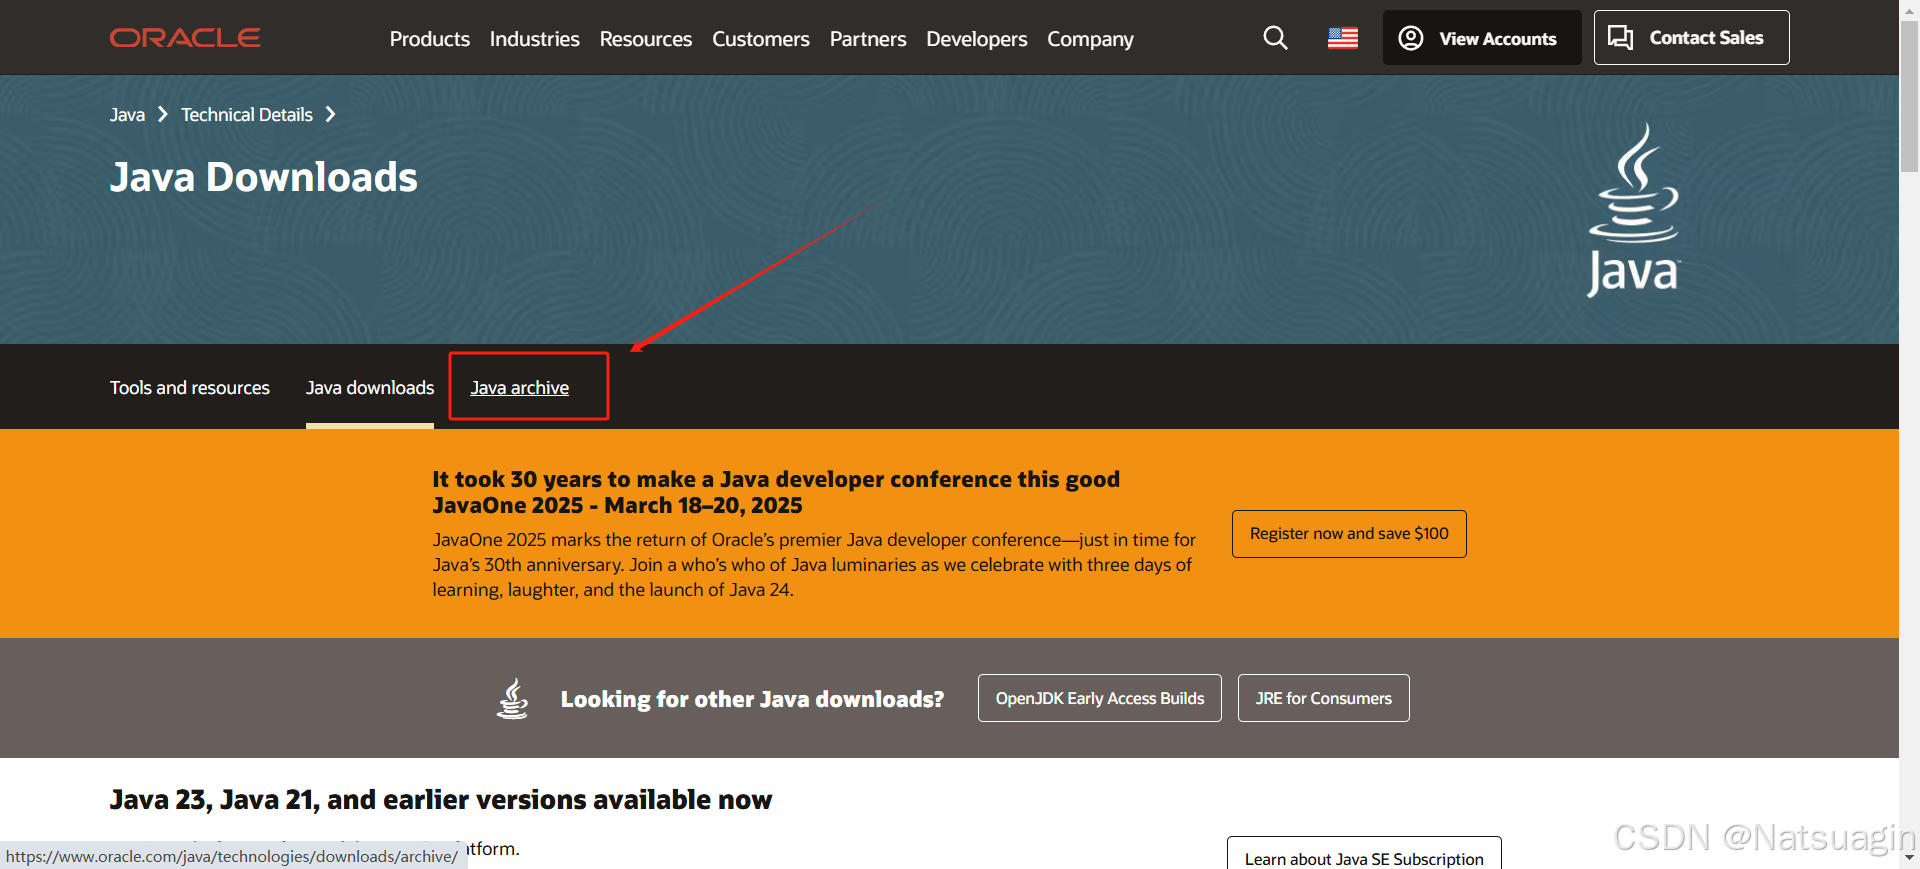Screen dimensions: 1920x869
Task: Open the Products menu
Action: pyautogui.click(x=430, y=39)
